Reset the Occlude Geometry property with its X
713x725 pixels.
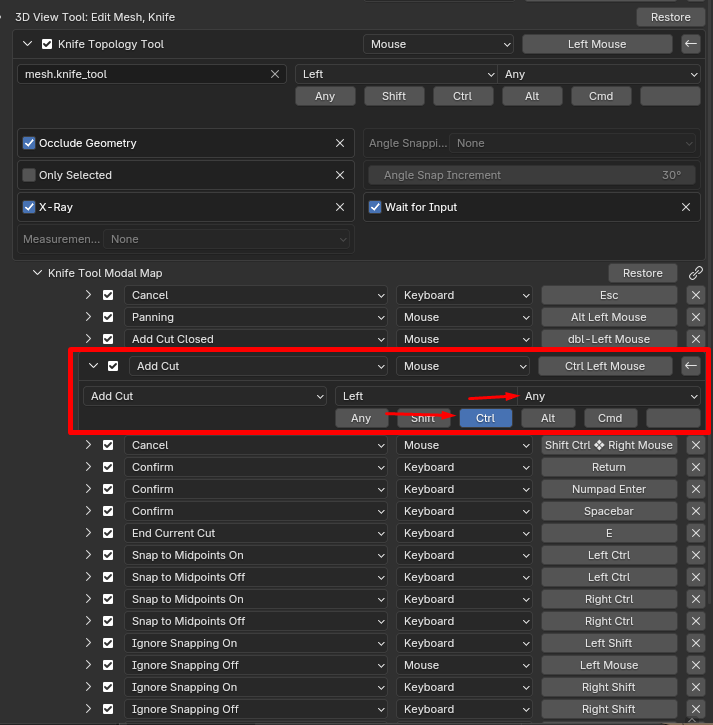coord(340,143)
